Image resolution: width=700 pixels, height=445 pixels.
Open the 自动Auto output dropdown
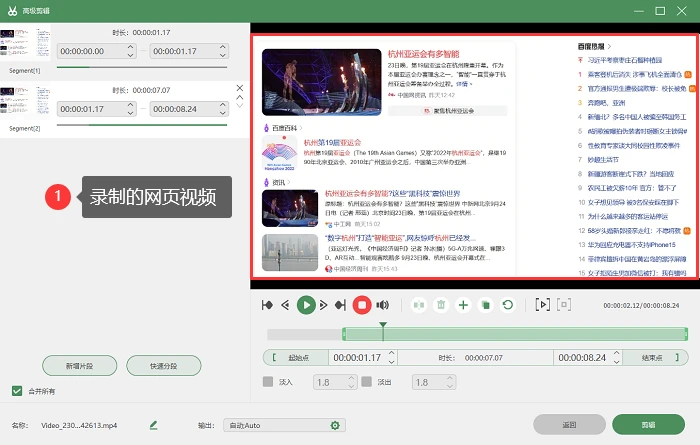[x=284, y=425]
